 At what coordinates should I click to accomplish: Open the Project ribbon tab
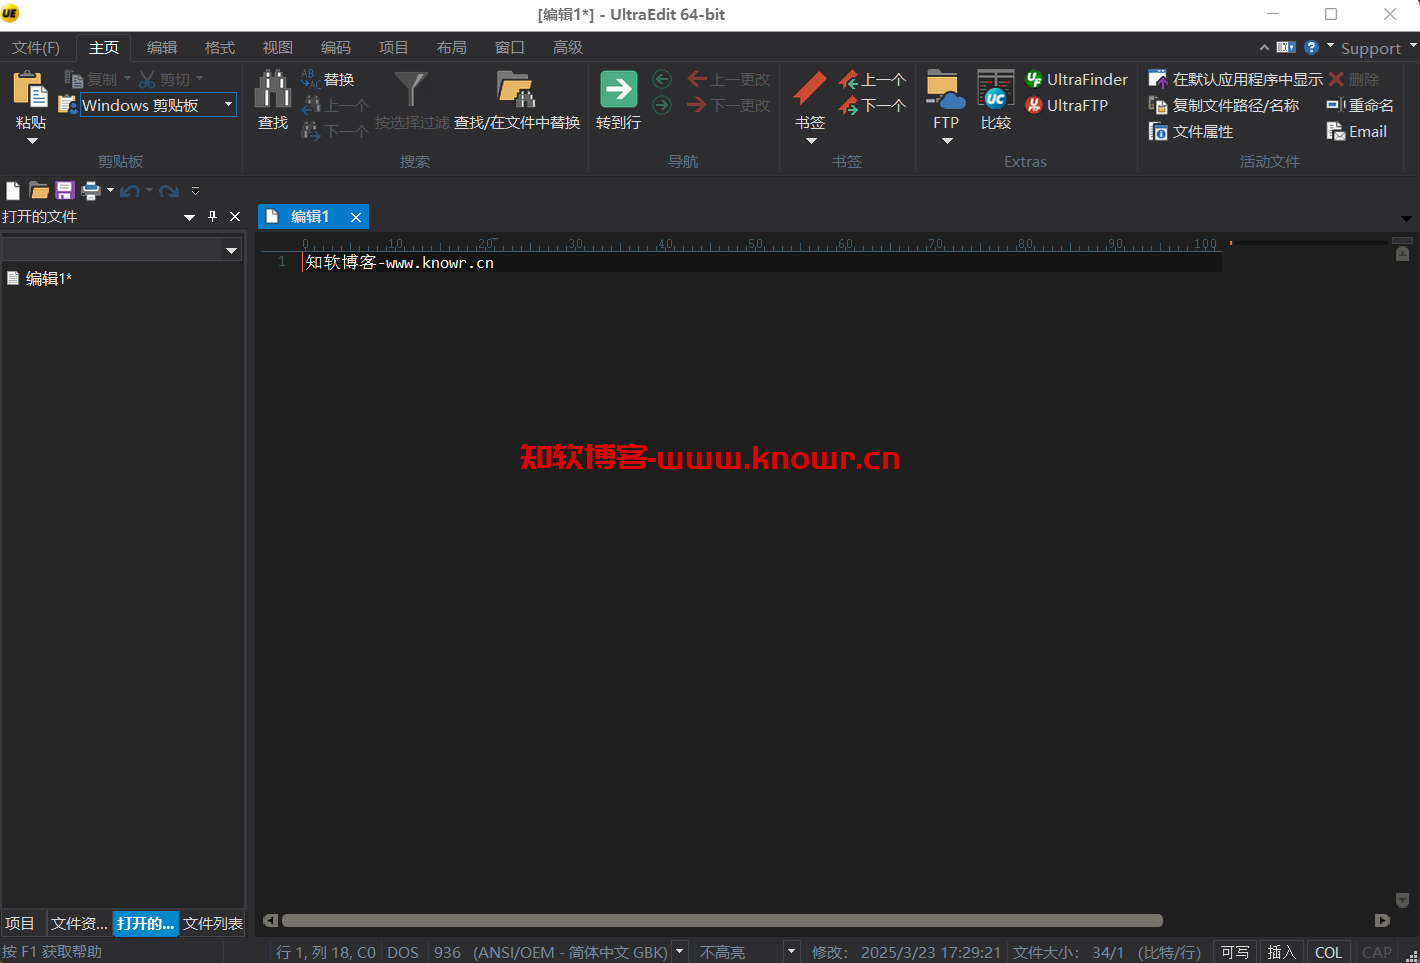coord(394,47)
